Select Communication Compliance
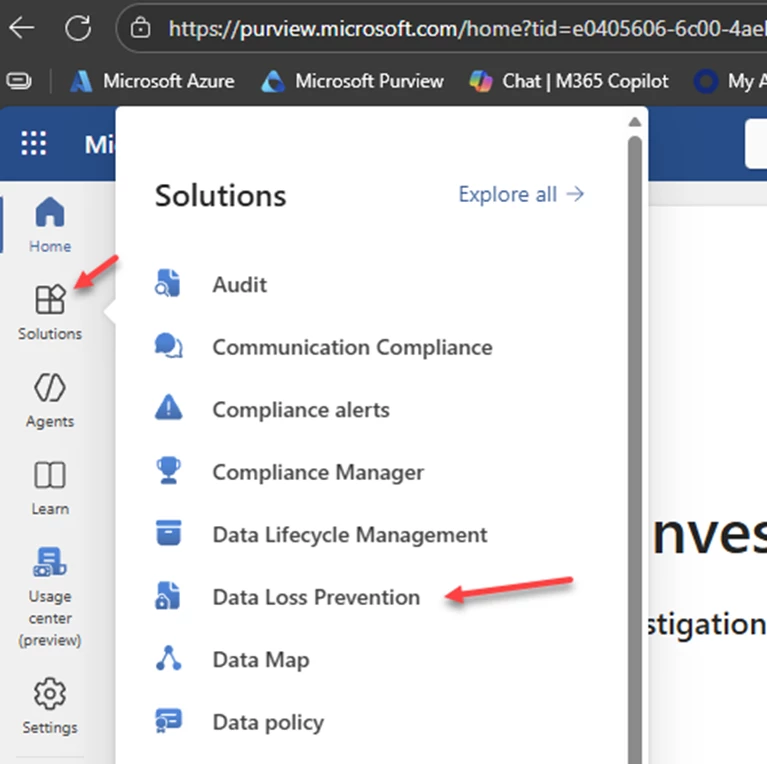The height and width of the screenshot is (764, 767). point(352,347)
